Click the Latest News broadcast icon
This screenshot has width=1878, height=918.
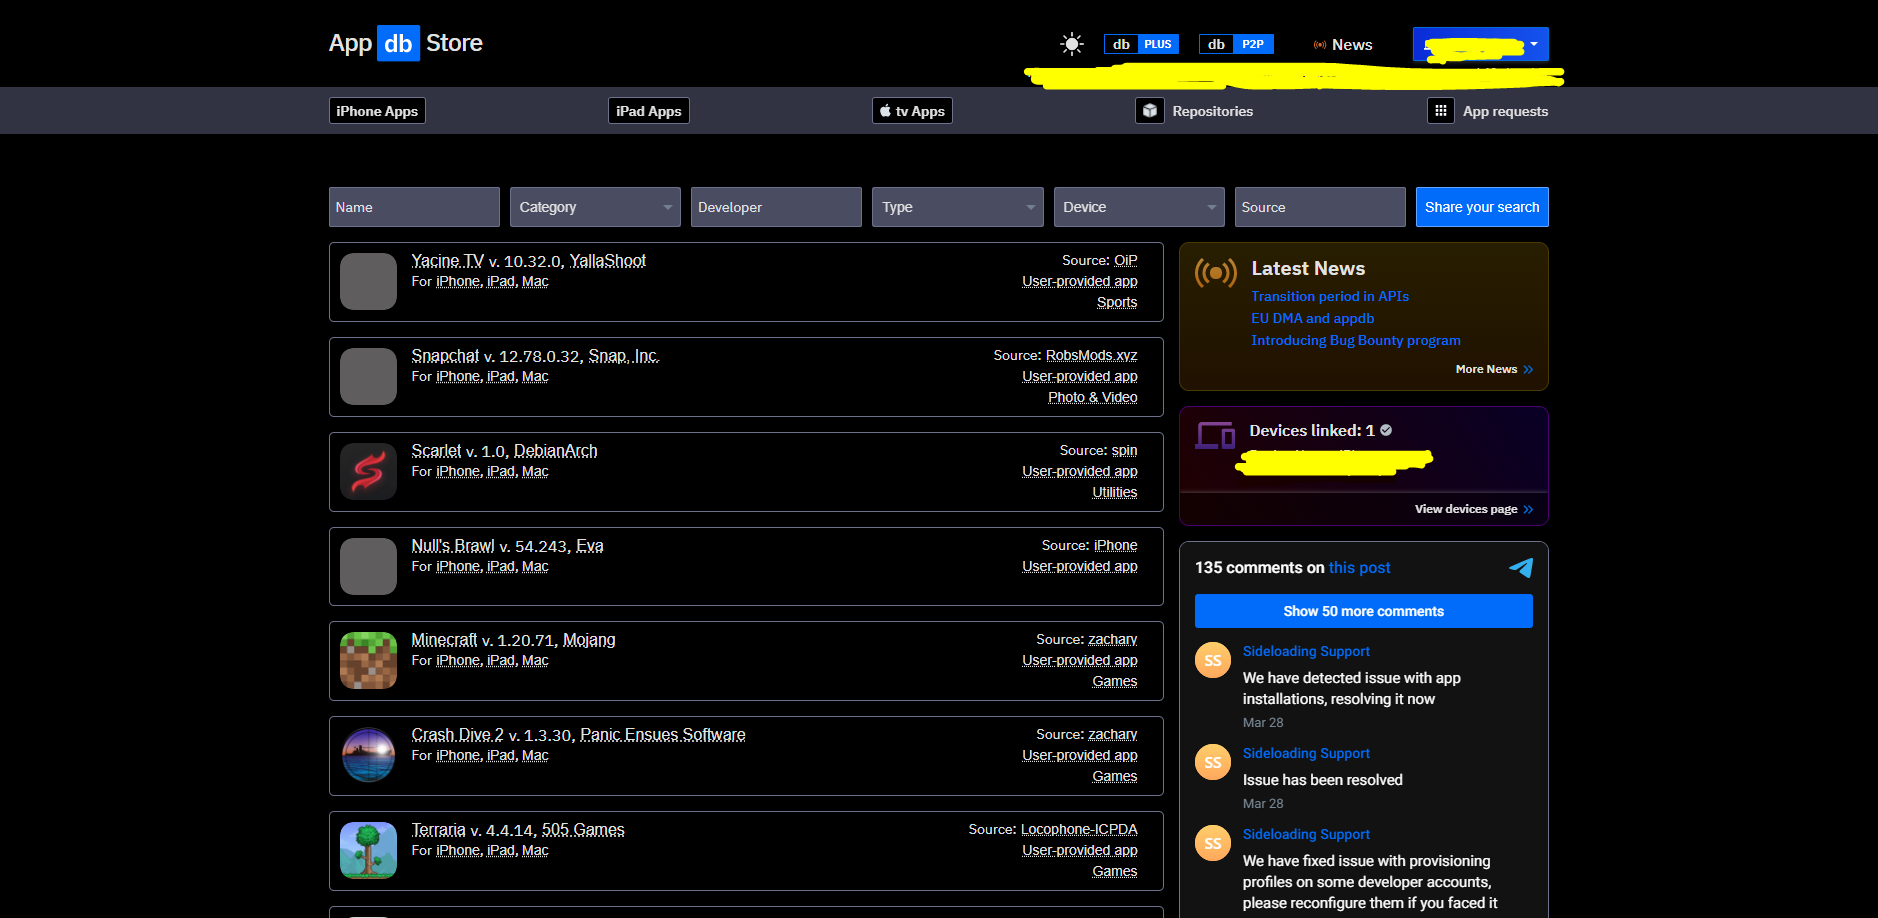(x=1216, y=272)
